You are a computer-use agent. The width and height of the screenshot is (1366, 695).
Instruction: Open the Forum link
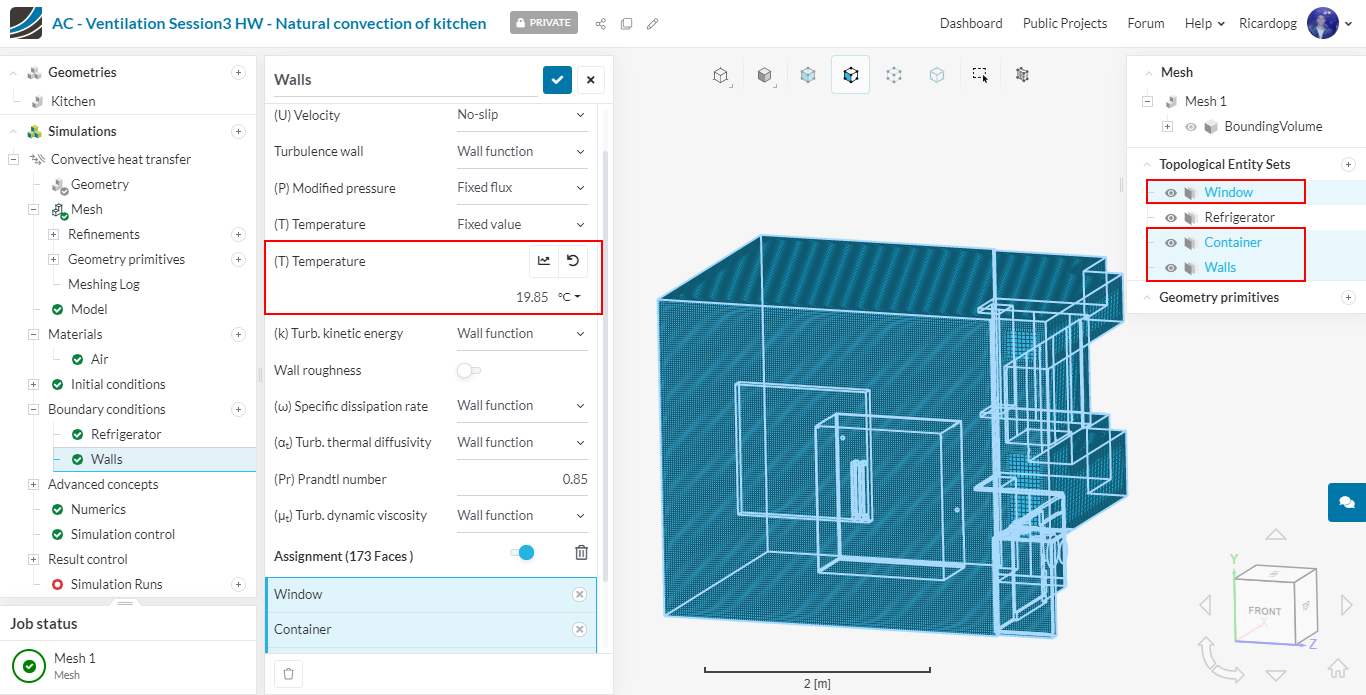(x=1146, y=23)
